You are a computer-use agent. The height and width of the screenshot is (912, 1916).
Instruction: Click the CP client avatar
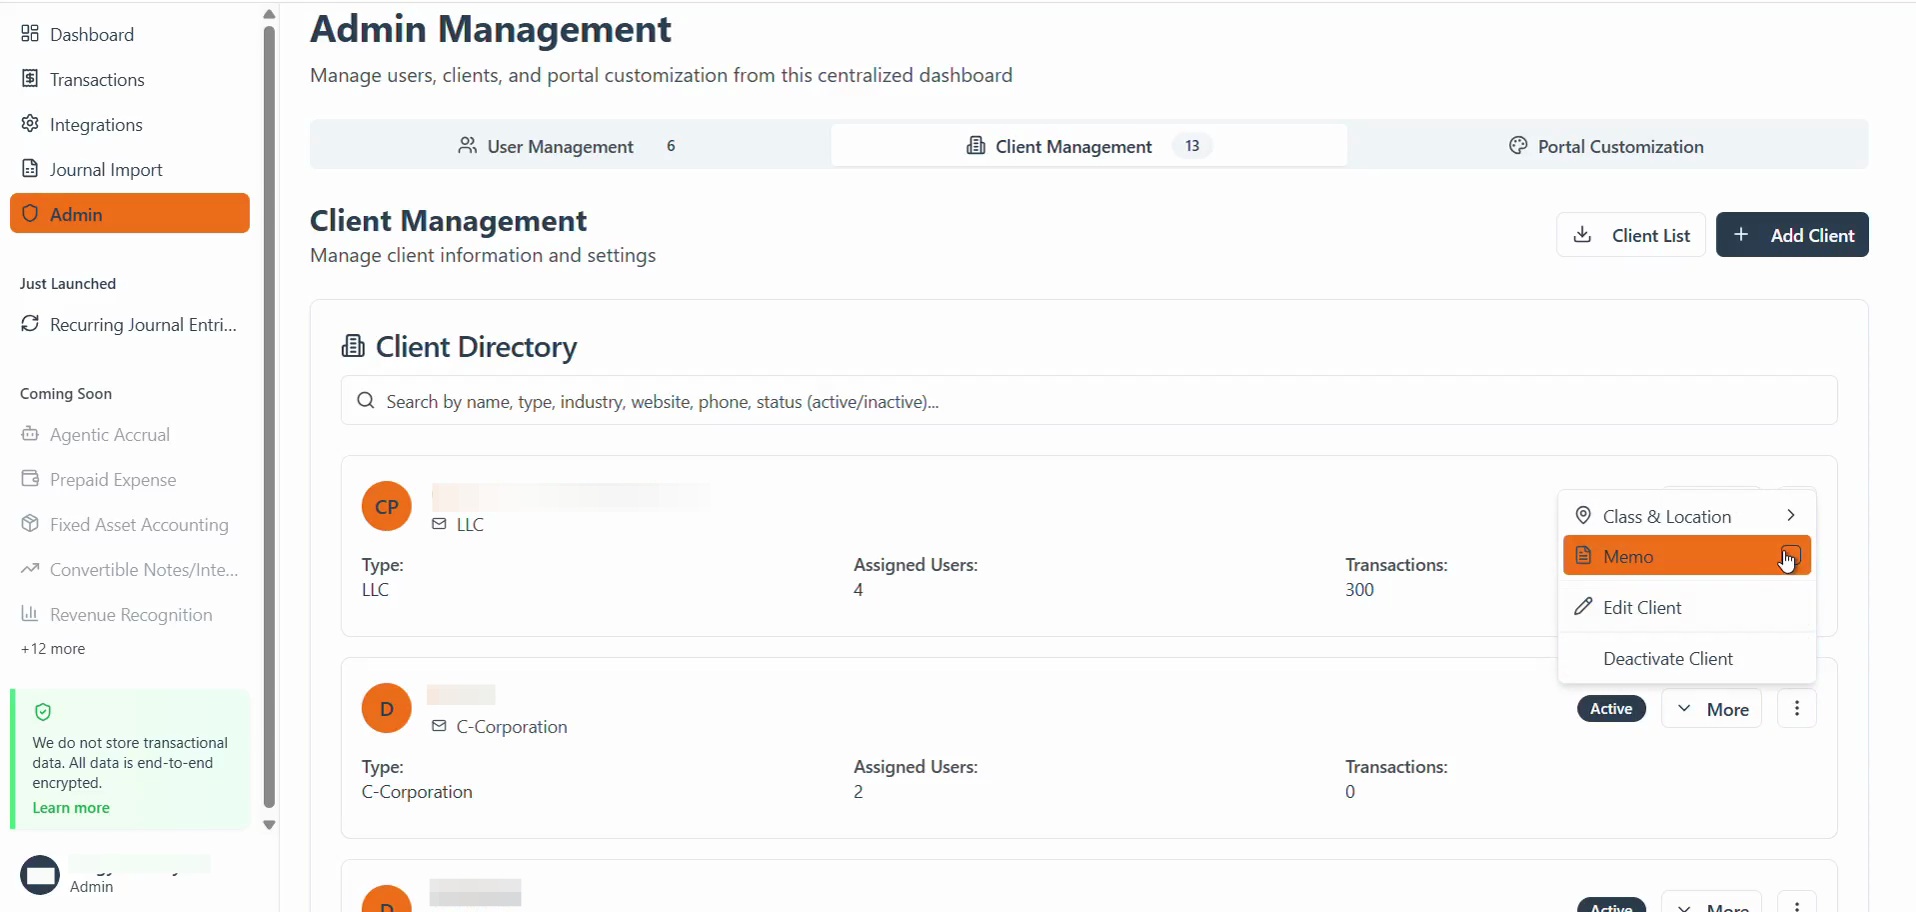pyautogui.click(x=387, y=507)
